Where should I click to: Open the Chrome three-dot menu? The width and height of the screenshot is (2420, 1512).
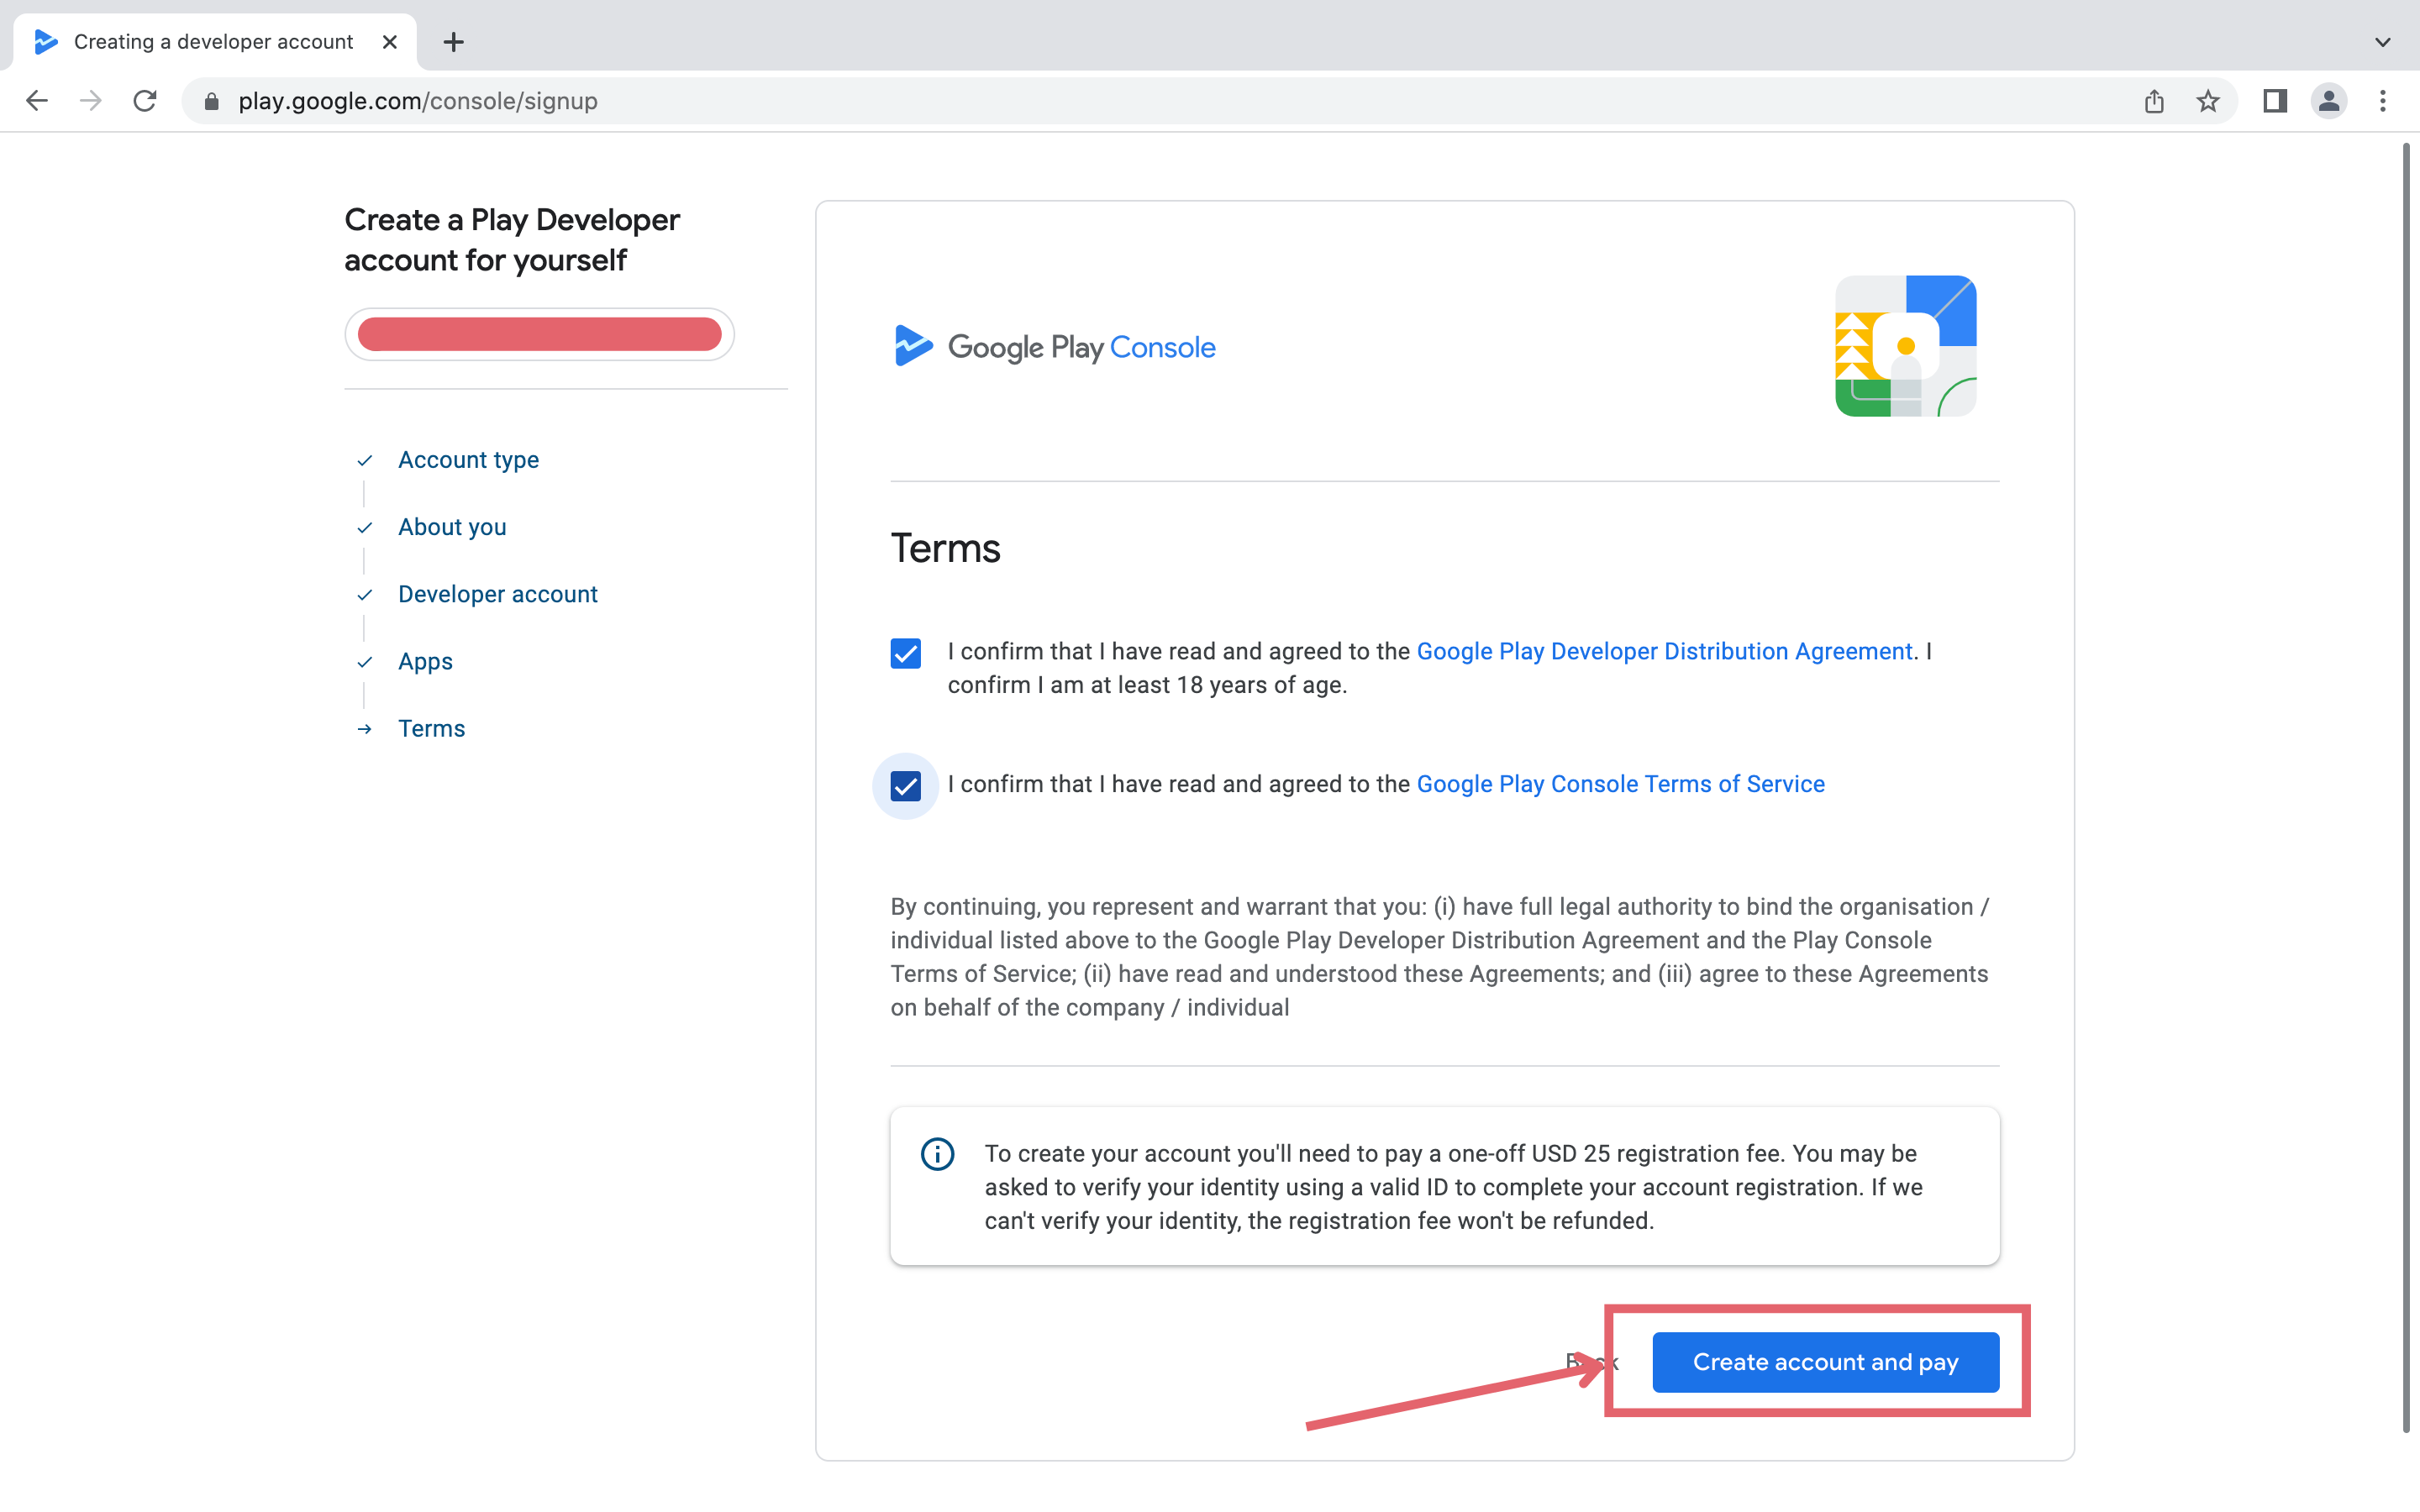click(x=2383, y=101)
